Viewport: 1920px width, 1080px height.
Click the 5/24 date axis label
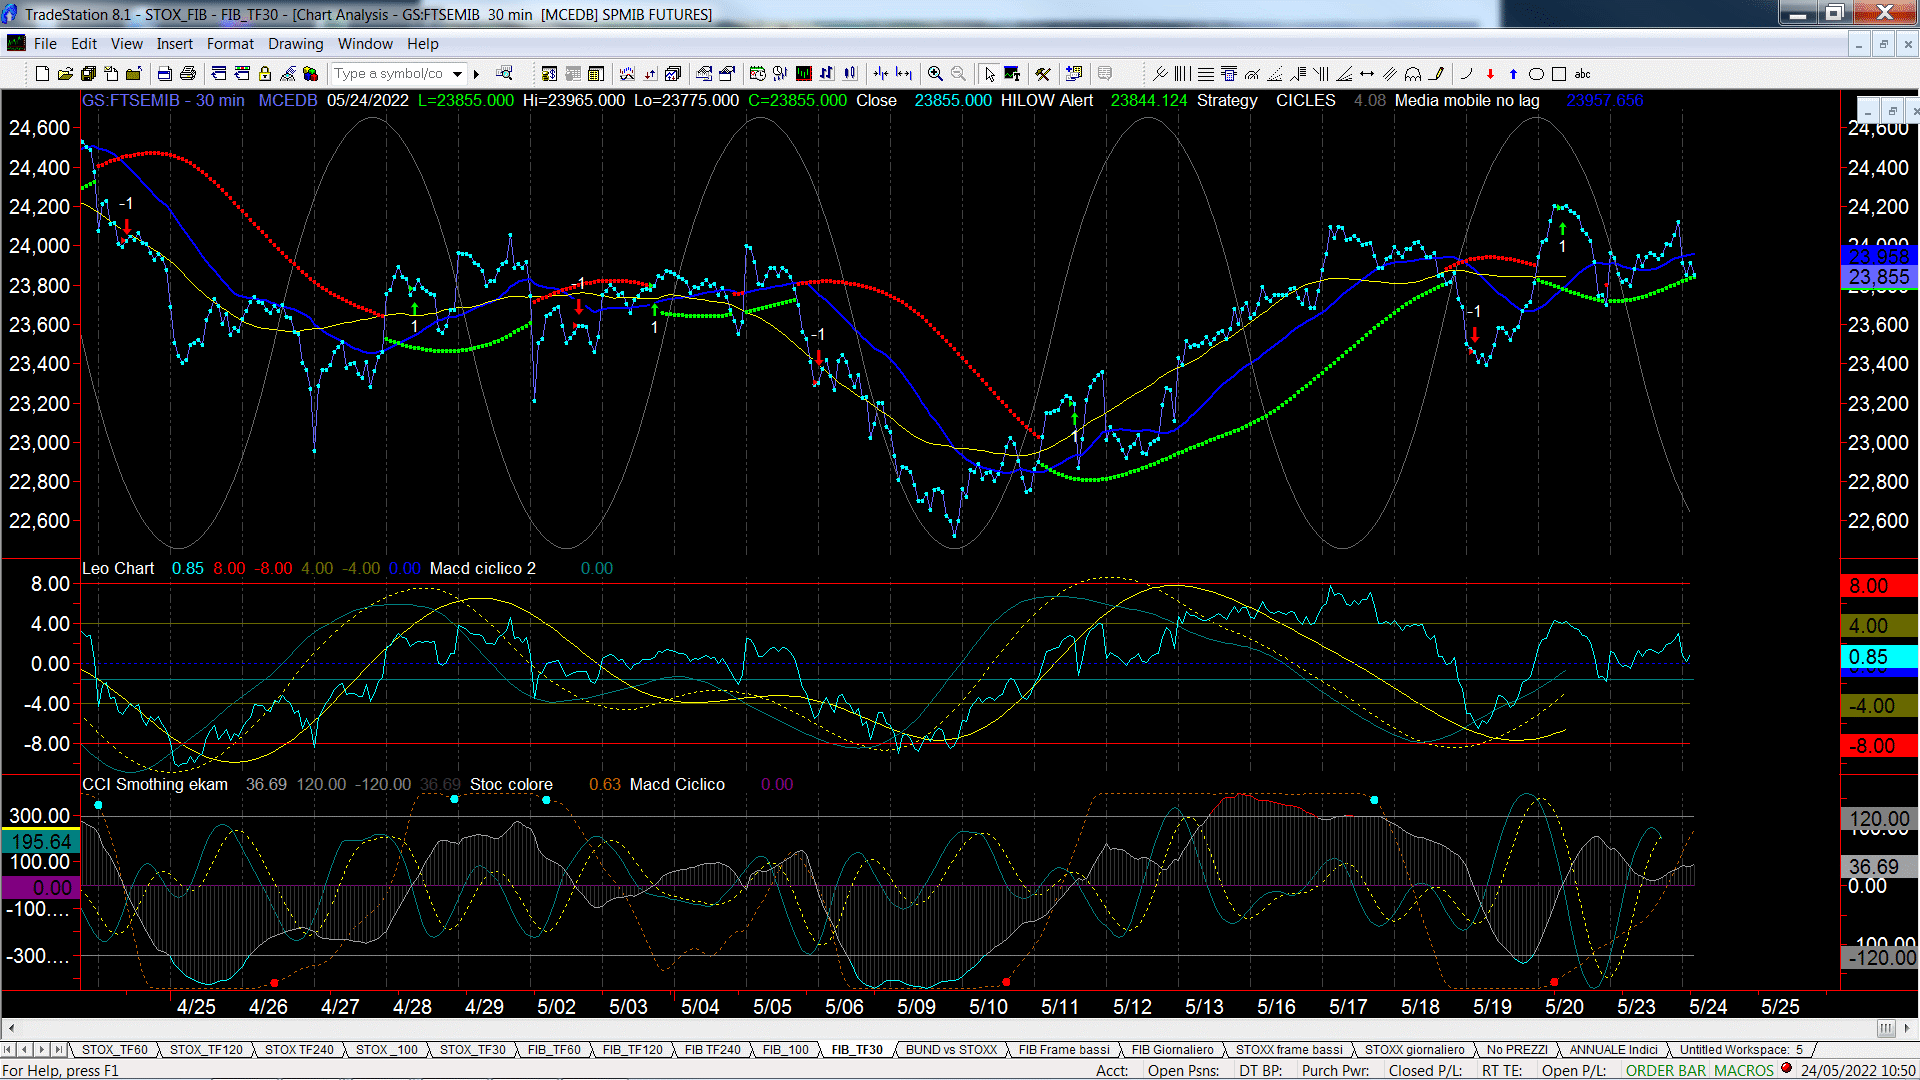coord(1708,1007)
